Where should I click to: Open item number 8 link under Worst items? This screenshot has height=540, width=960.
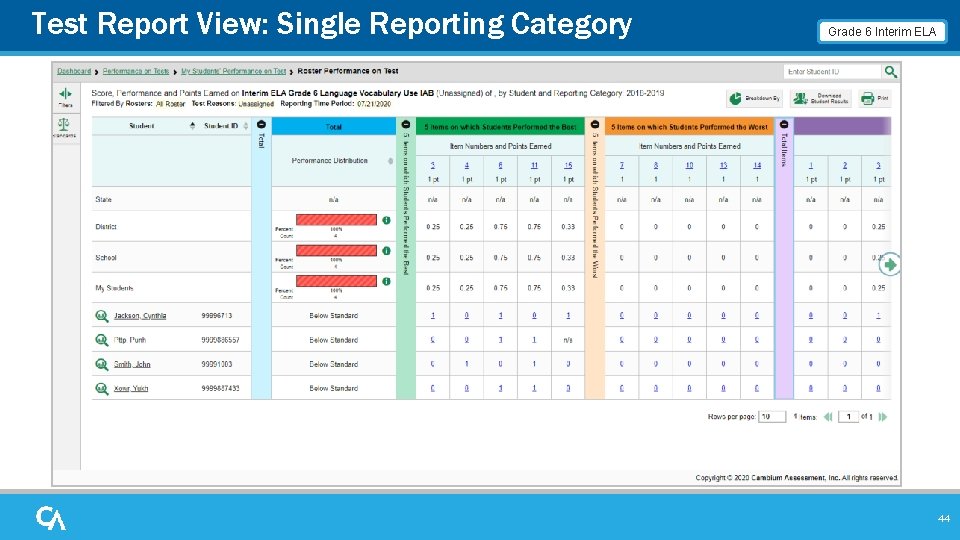click(656, 165)
